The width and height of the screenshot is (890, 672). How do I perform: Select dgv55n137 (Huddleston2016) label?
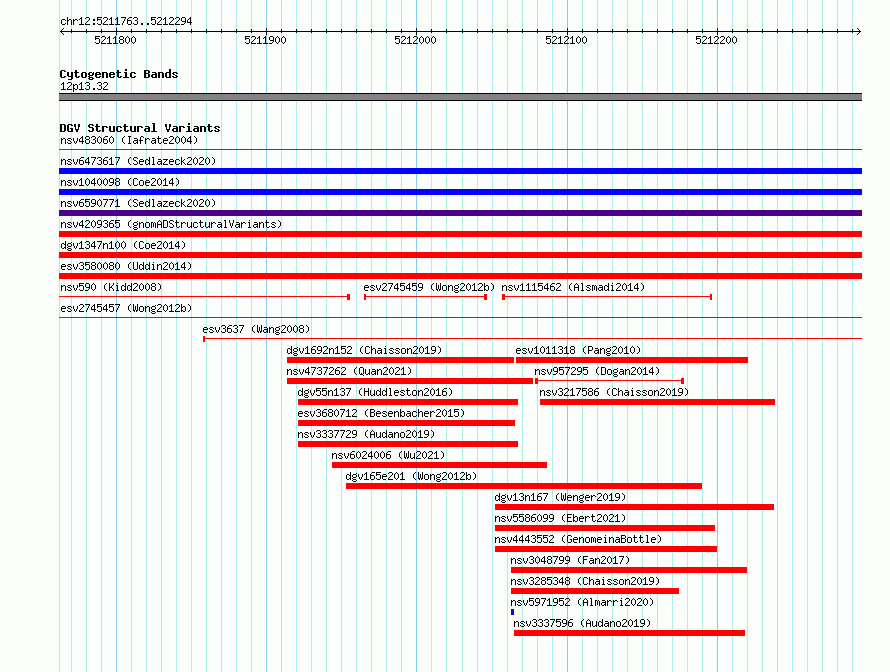point(375,392)
